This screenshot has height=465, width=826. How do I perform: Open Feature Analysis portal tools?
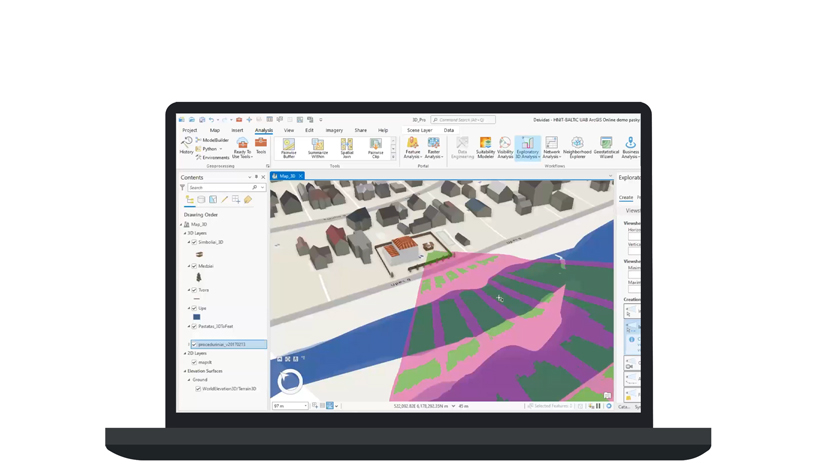[412, 148]
